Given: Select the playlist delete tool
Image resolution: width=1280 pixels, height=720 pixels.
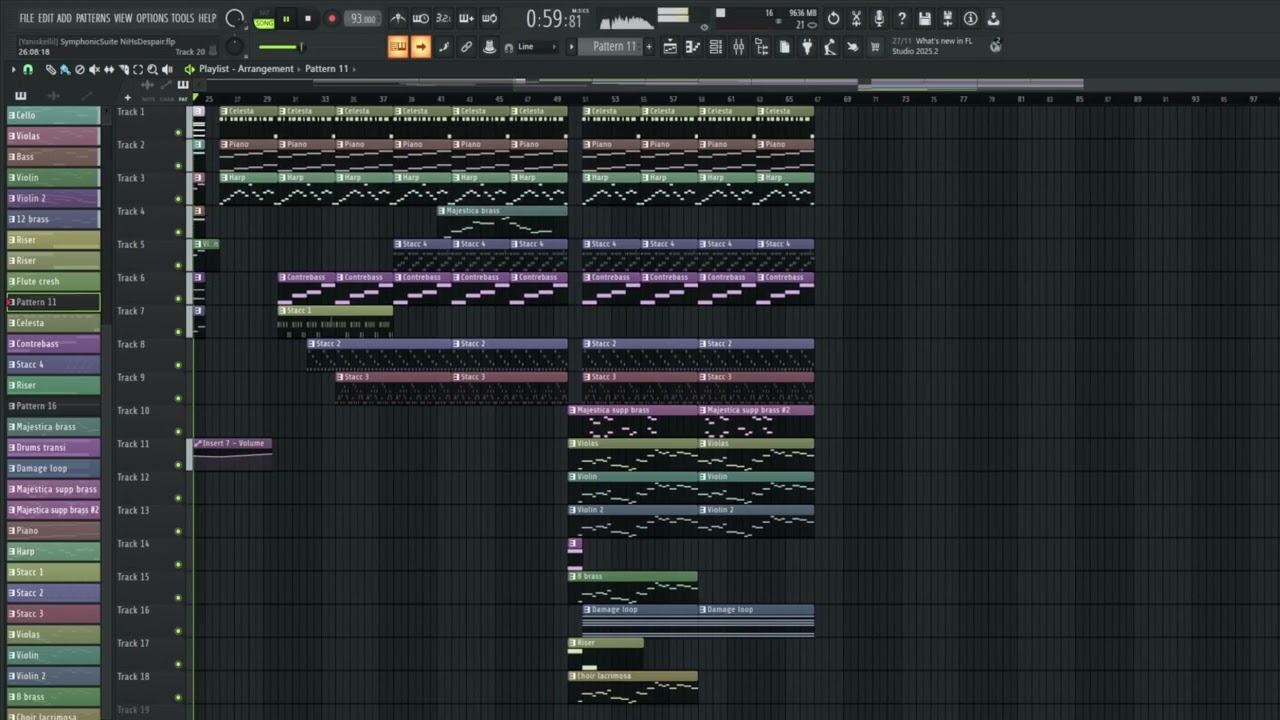Looking at the screenshot, I should pos(80,69).
